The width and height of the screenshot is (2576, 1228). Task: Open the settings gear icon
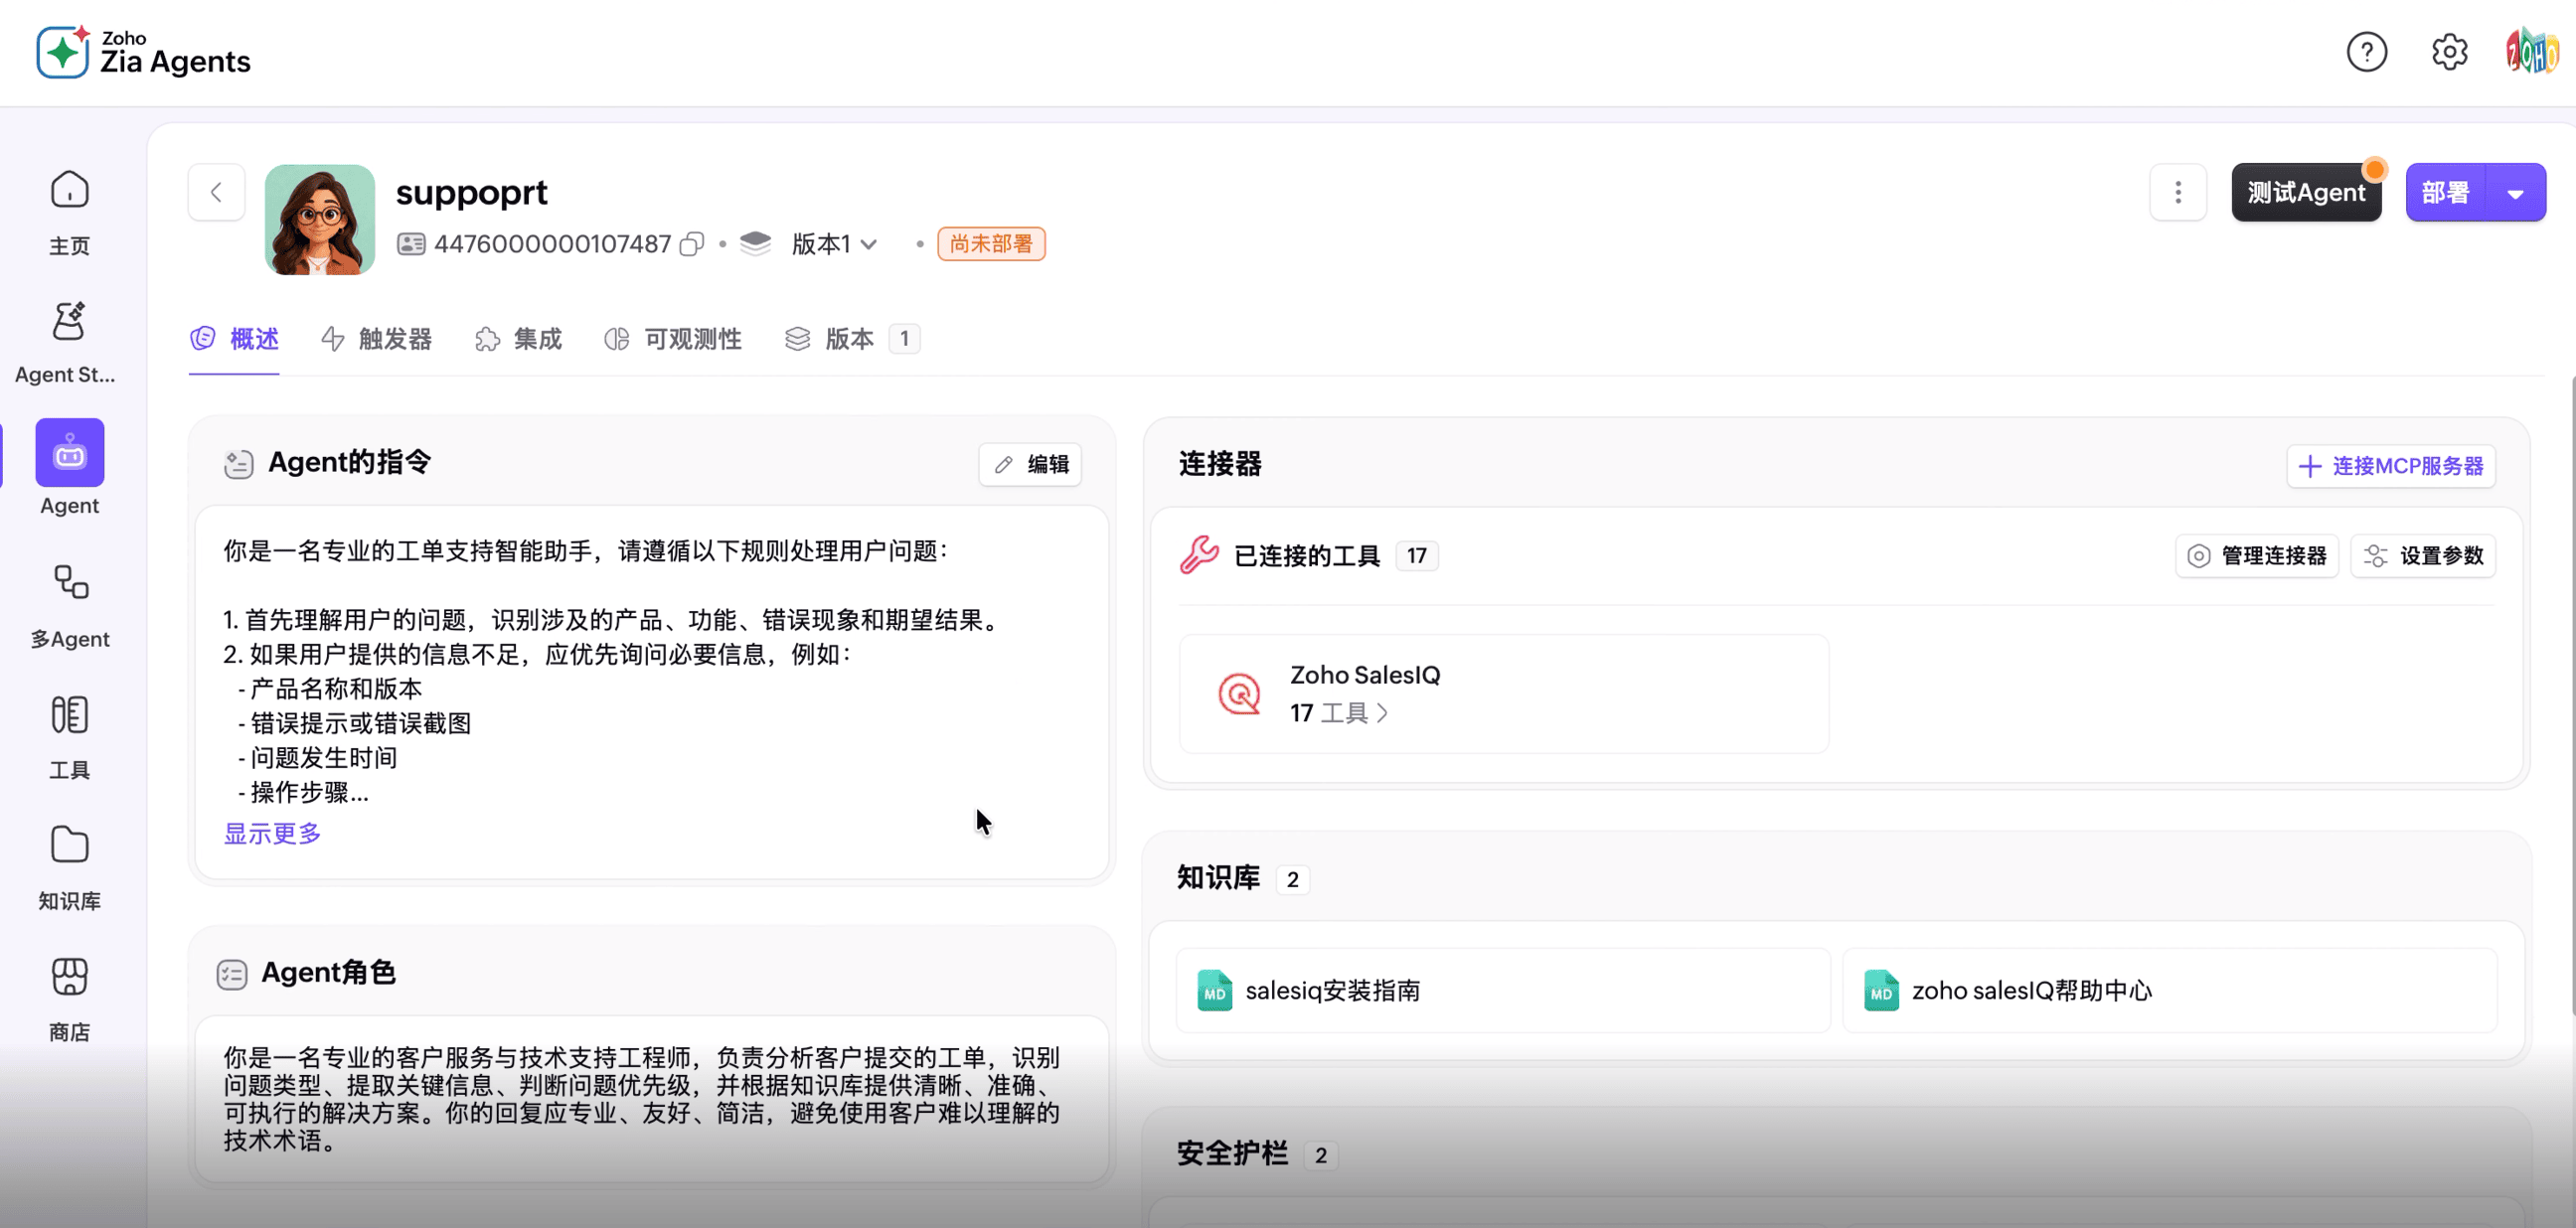(2449, 52)
